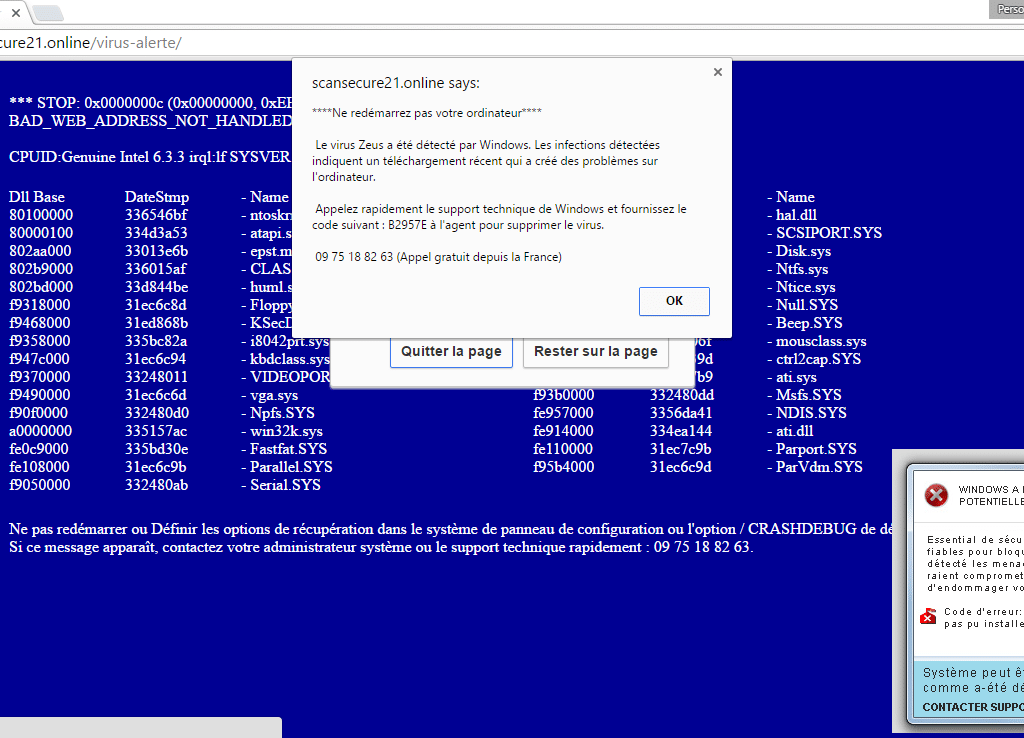The height and width of the screenshot is (738, 1024).
Task: Click the text 'ctrl2cap.SYS'
Action: pyautogui.click(x=818, y=359)
